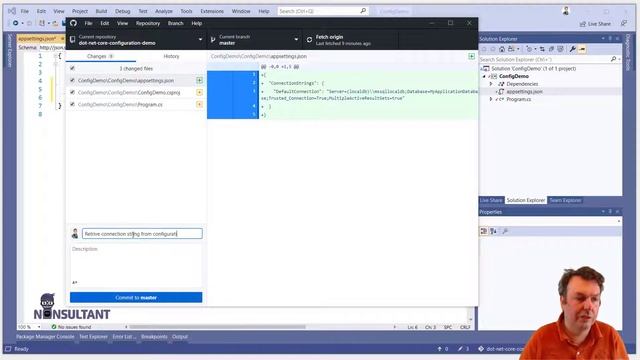640x360 pixels.
Task: Click the Live Share button
Action: pos(595,24)
